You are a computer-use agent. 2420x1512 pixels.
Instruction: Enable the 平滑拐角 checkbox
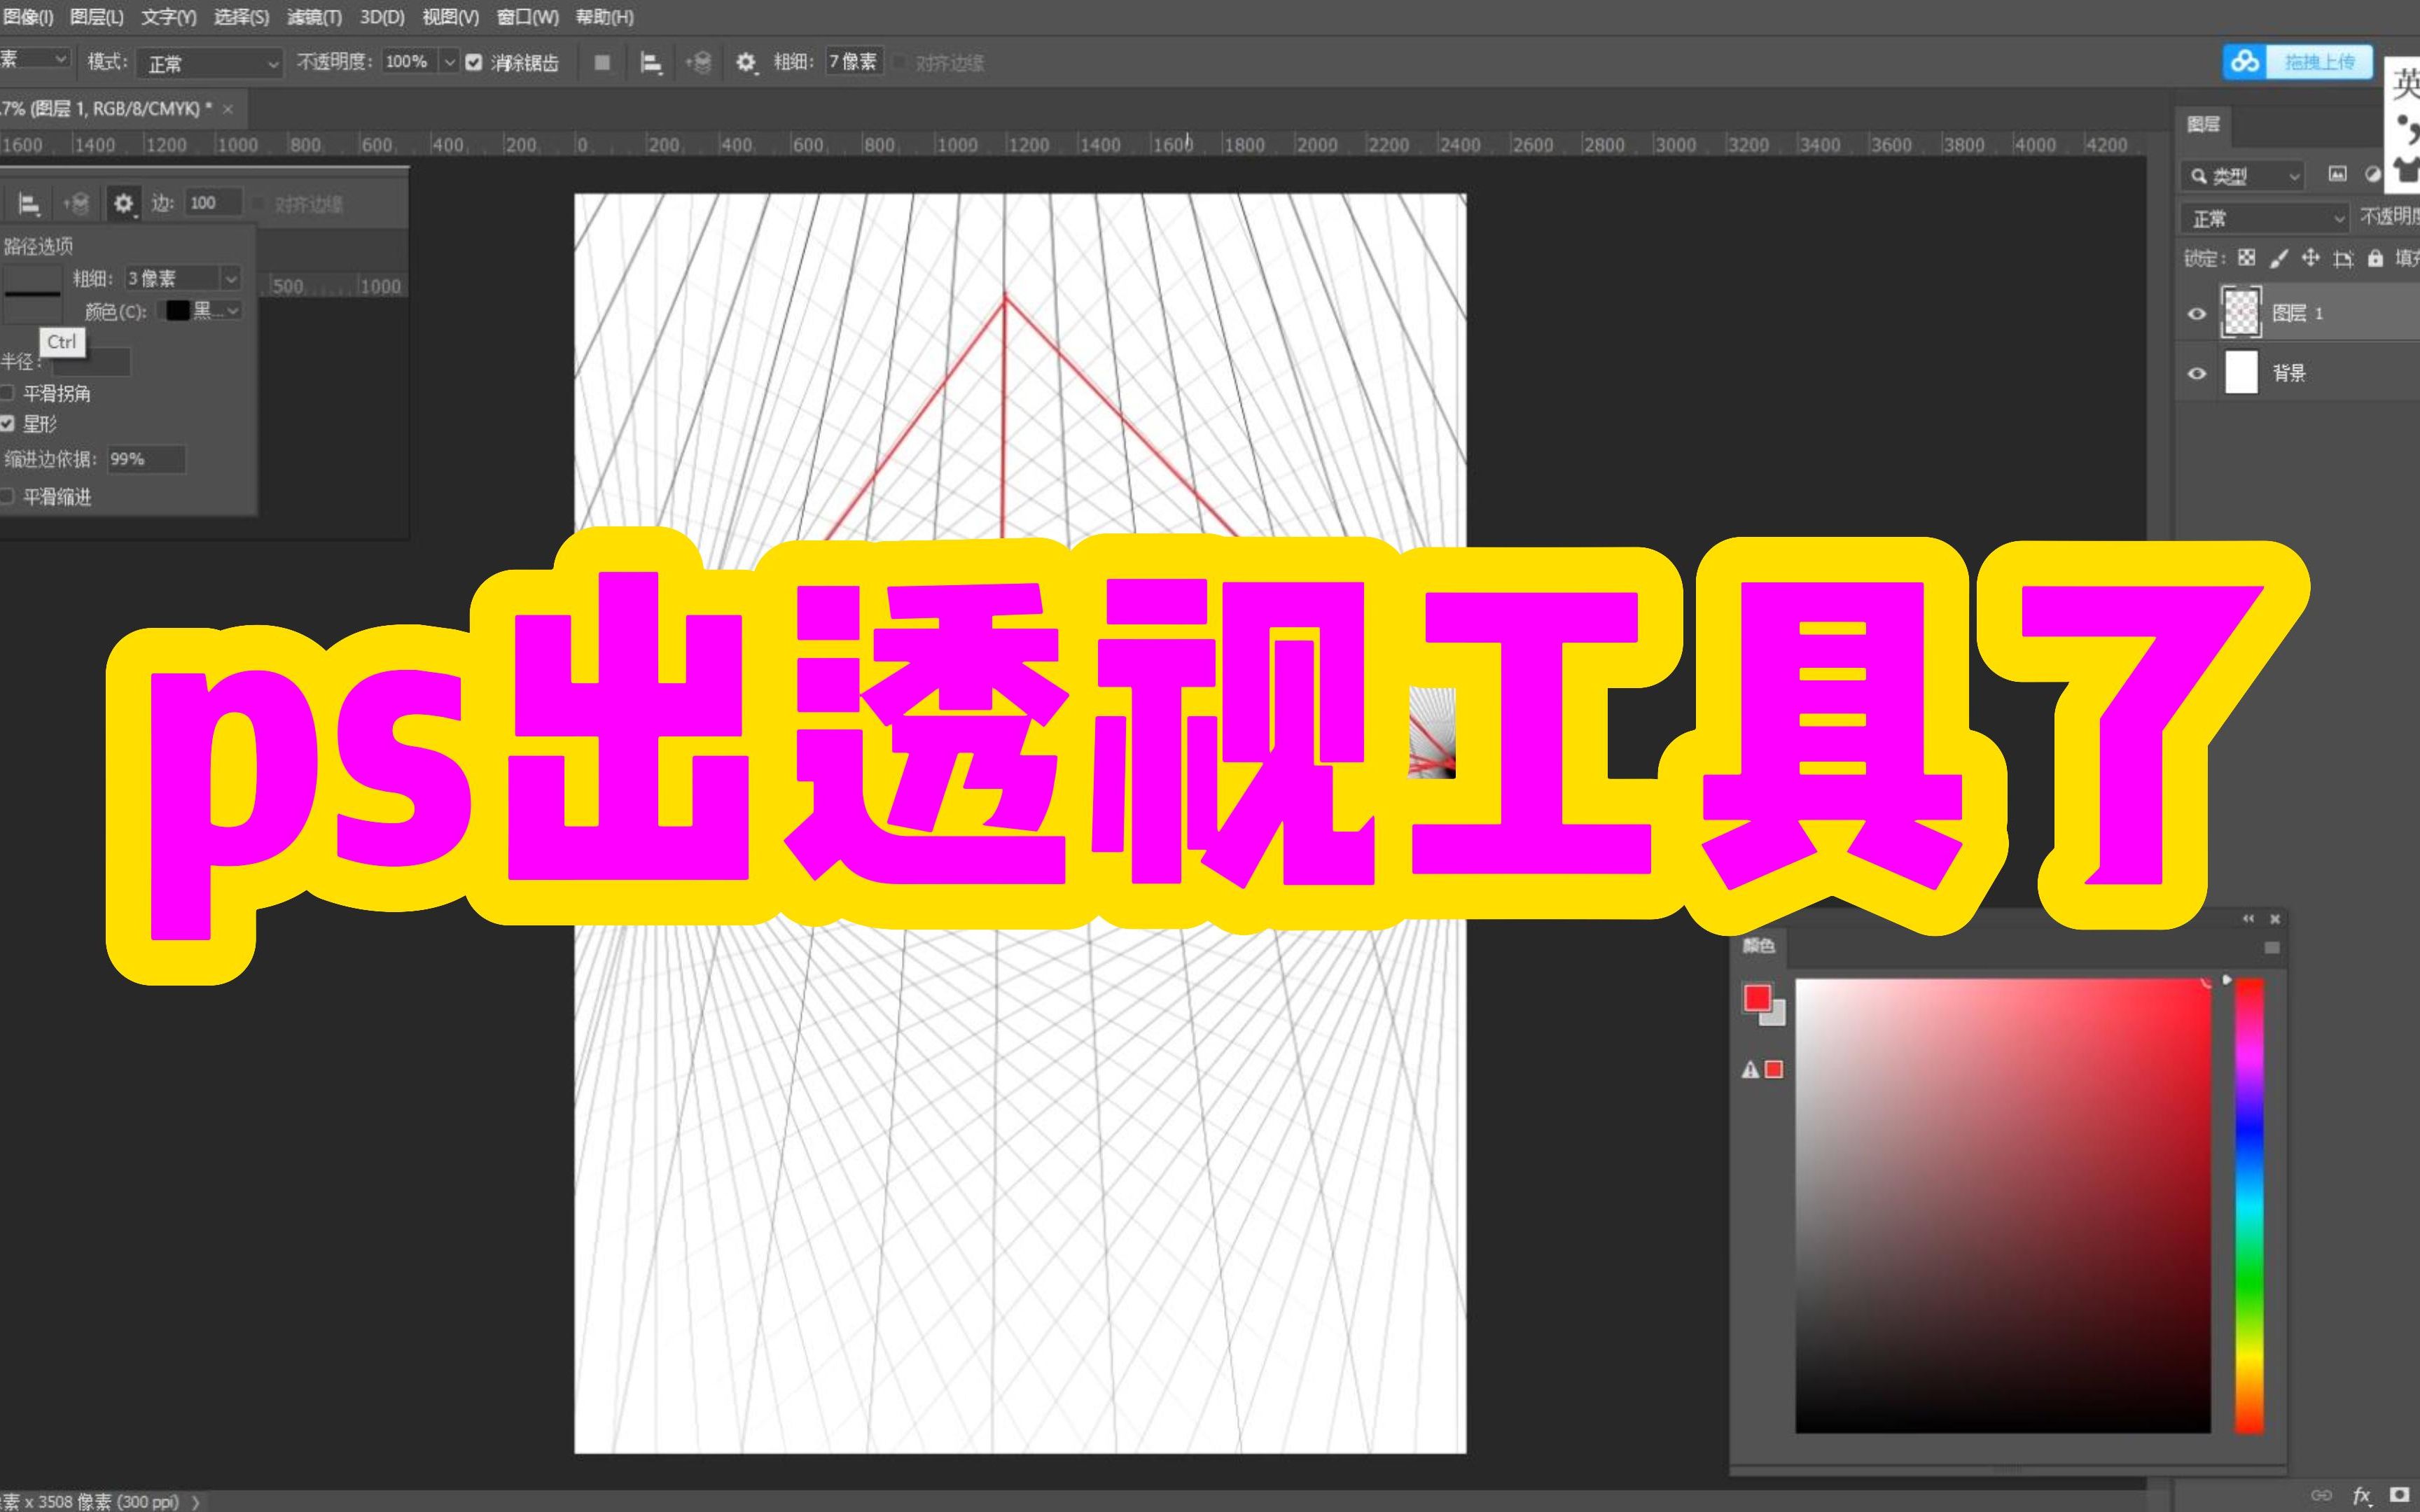[x=8, y=393]
